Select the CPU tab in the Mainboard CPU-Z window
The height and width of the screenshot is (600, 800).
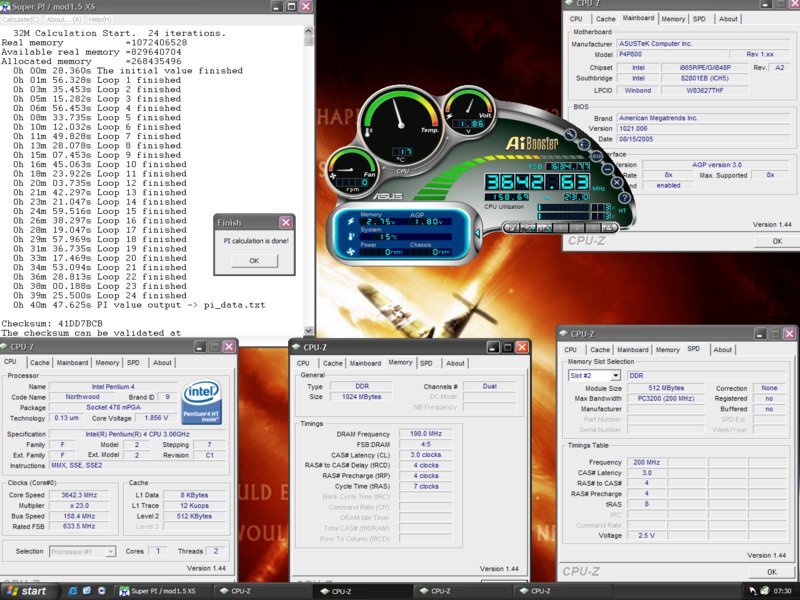point(576,19)
